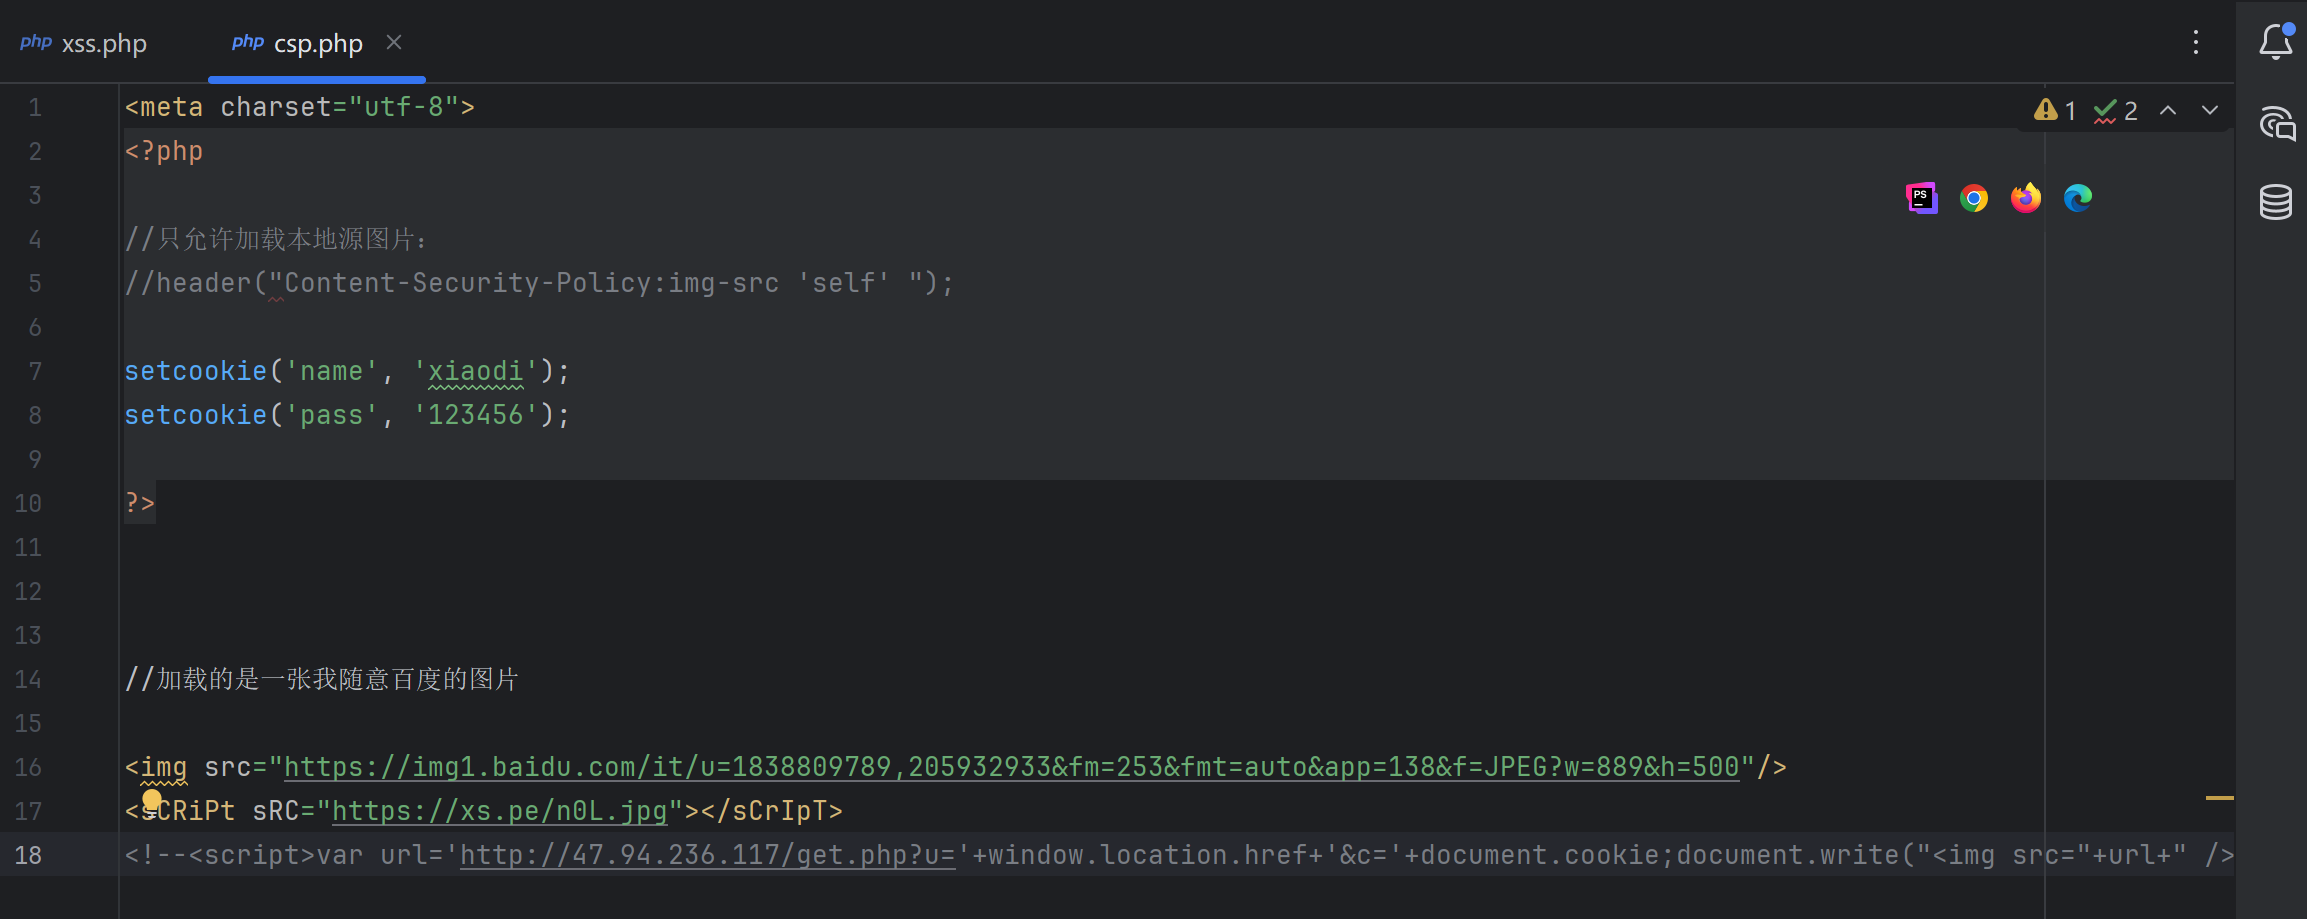Open the https://xs.pe/n0L.jpg link
2307x919 pixels.
(x=499, y=811)
